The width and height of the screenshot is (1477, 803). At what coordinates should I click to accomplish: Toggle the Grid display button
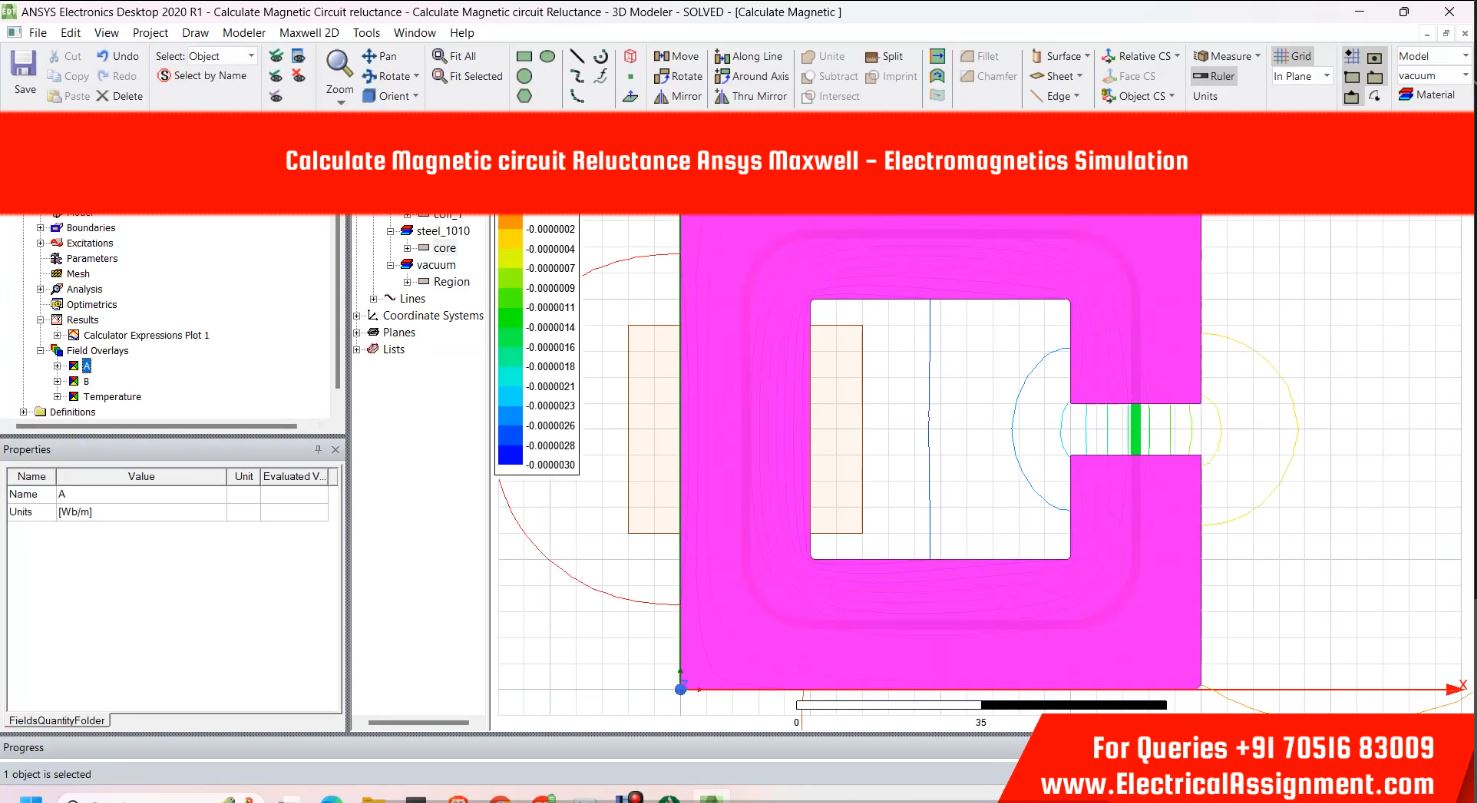(1291, 56)
